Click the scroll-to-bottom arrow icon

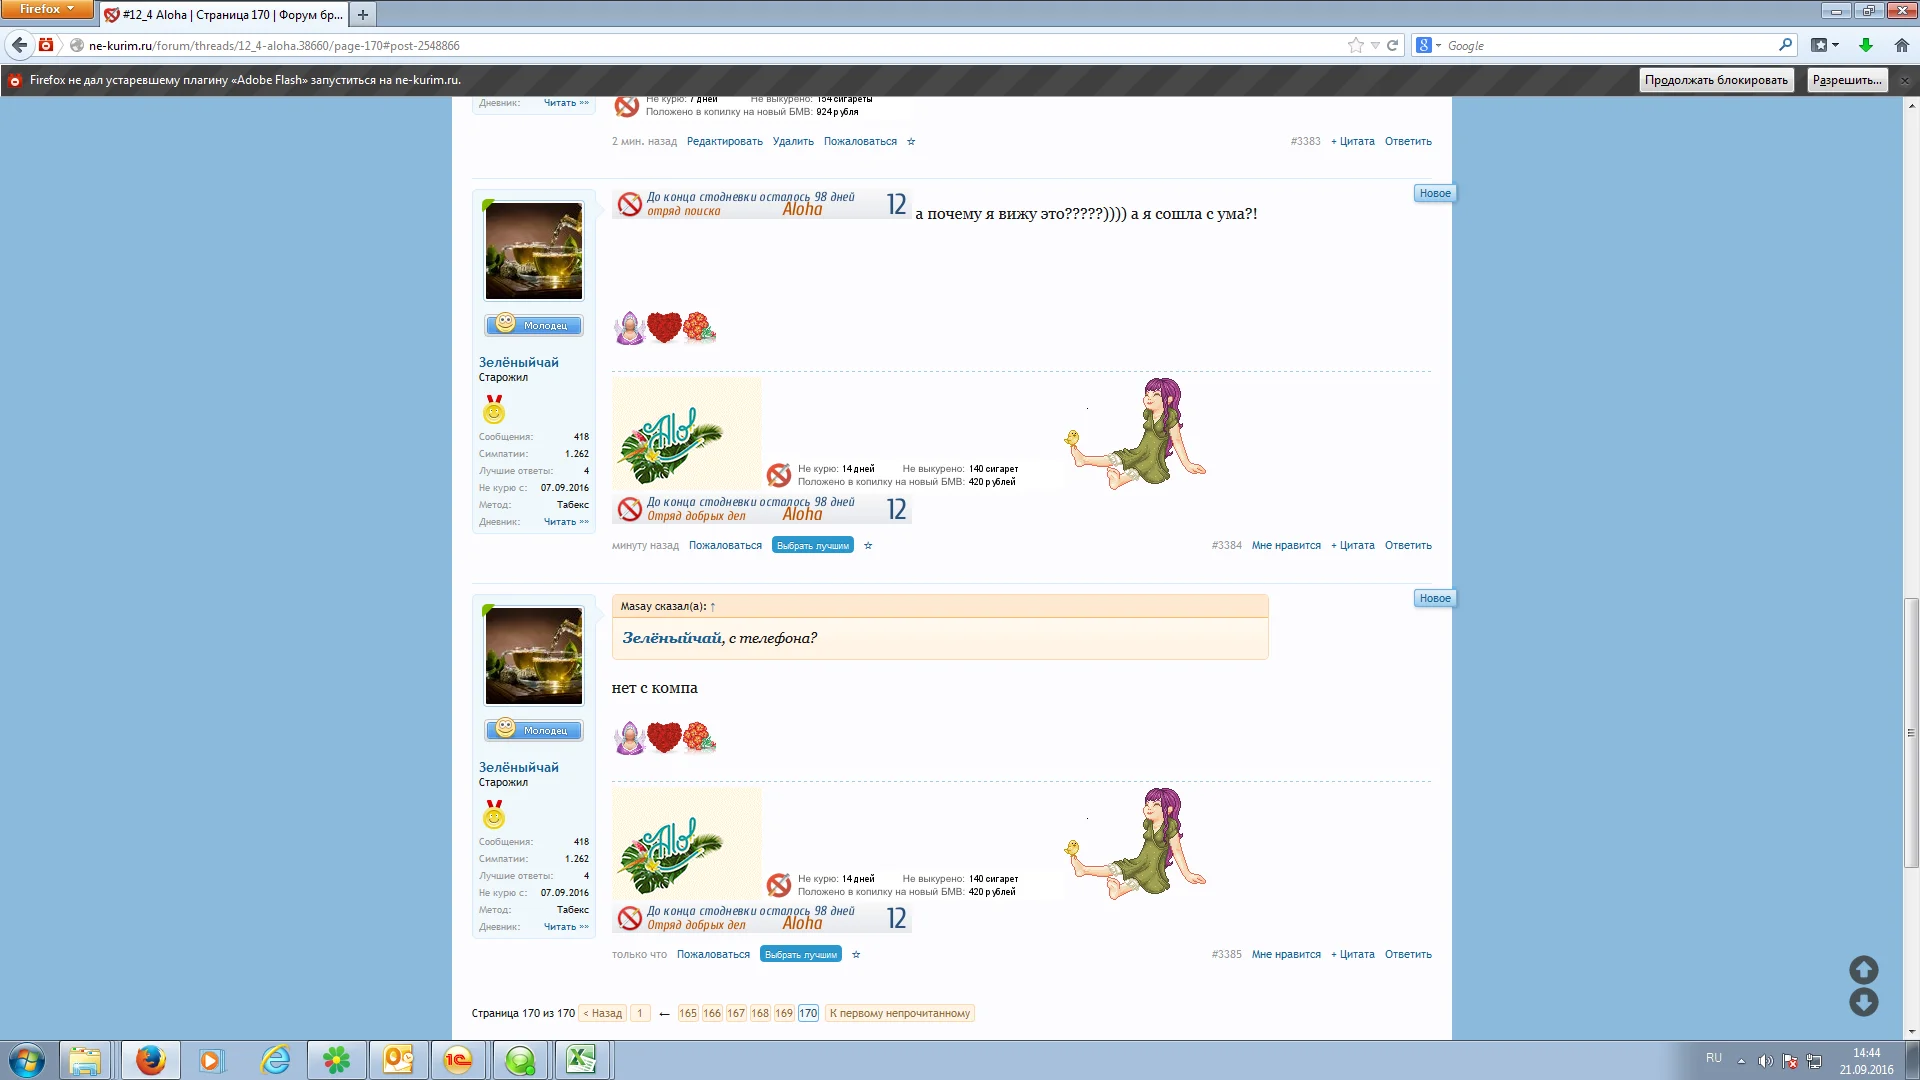(1863, 1002)
